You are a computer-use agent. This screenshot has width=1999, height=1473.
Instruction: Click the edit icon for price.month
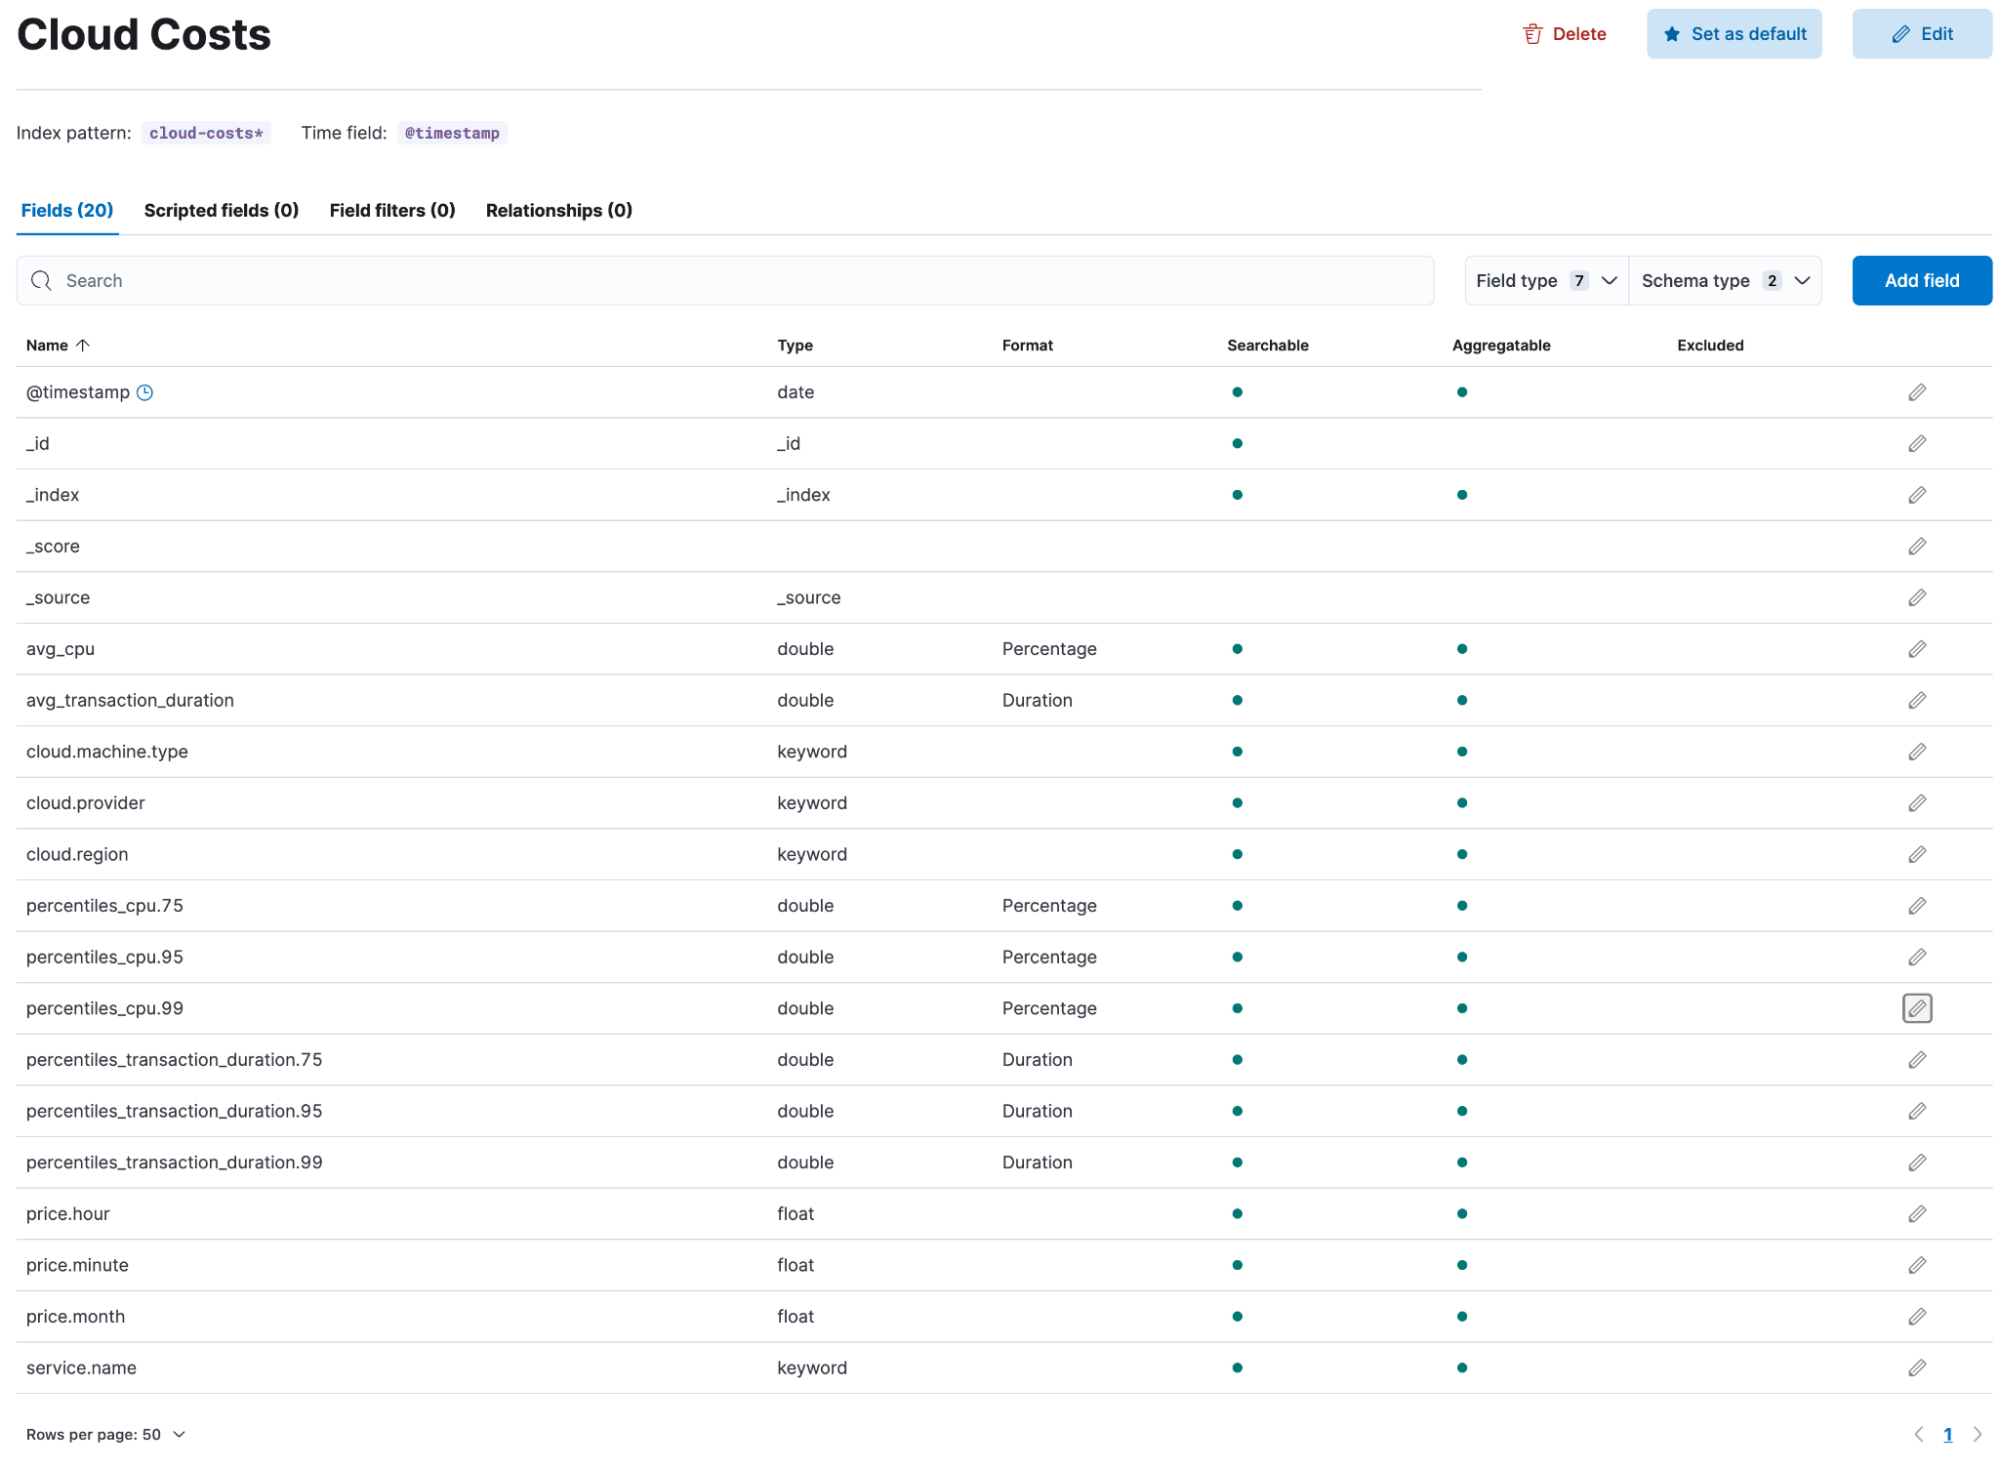tap(1917, 1316)
